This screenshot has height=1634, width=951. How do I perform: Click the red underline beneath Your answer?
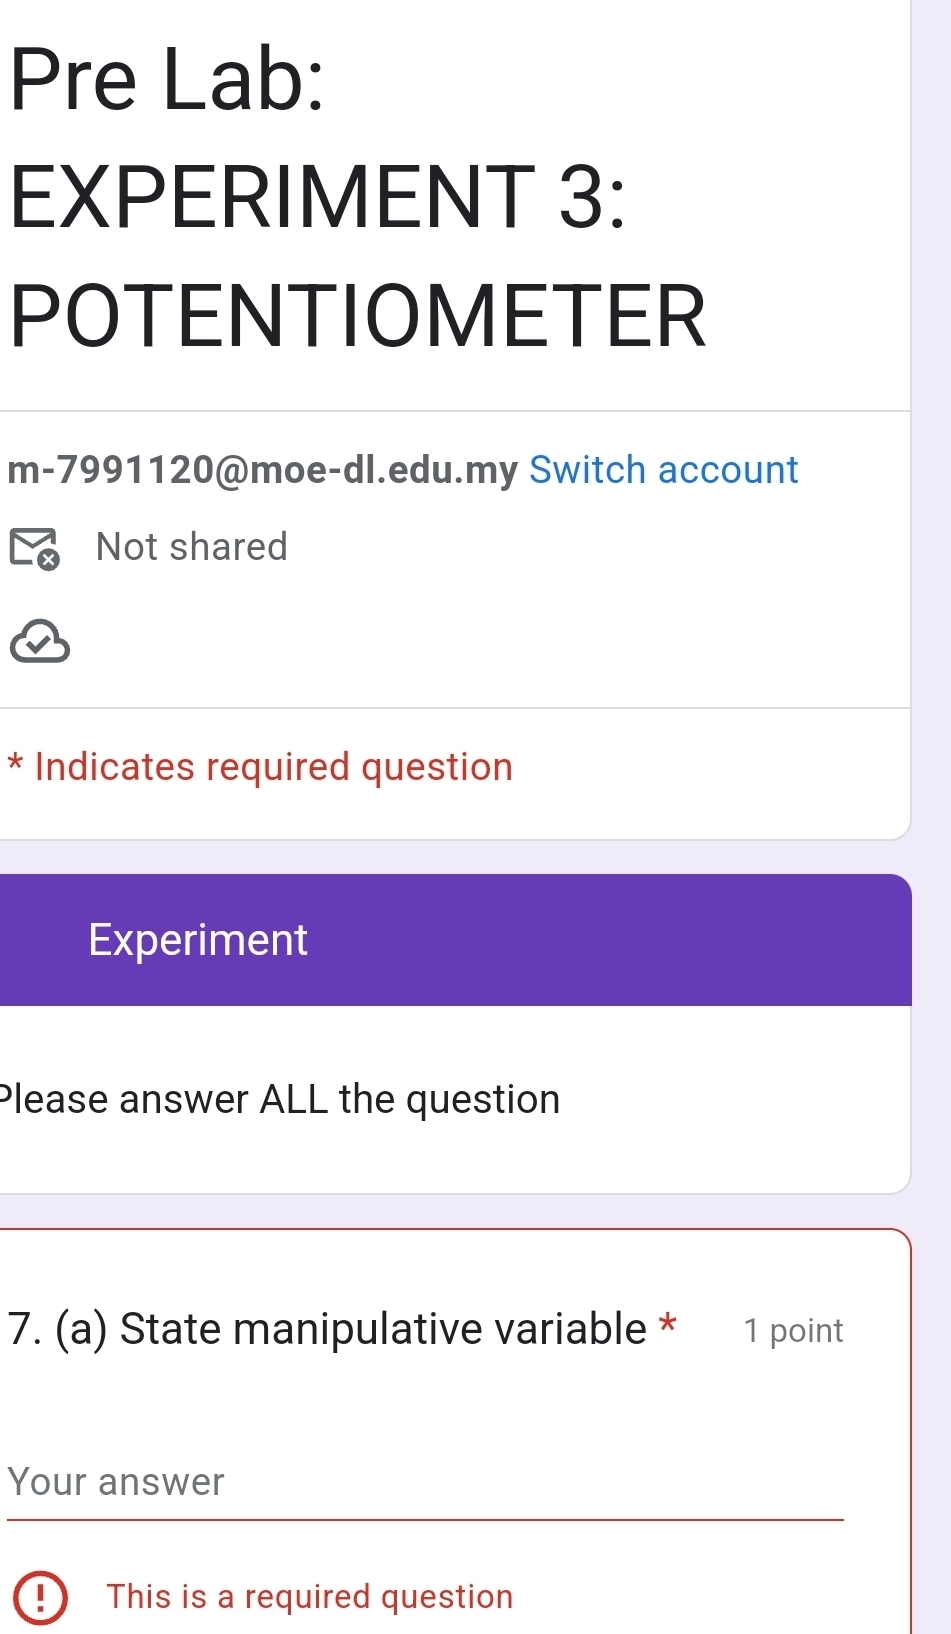[424, 1519]
